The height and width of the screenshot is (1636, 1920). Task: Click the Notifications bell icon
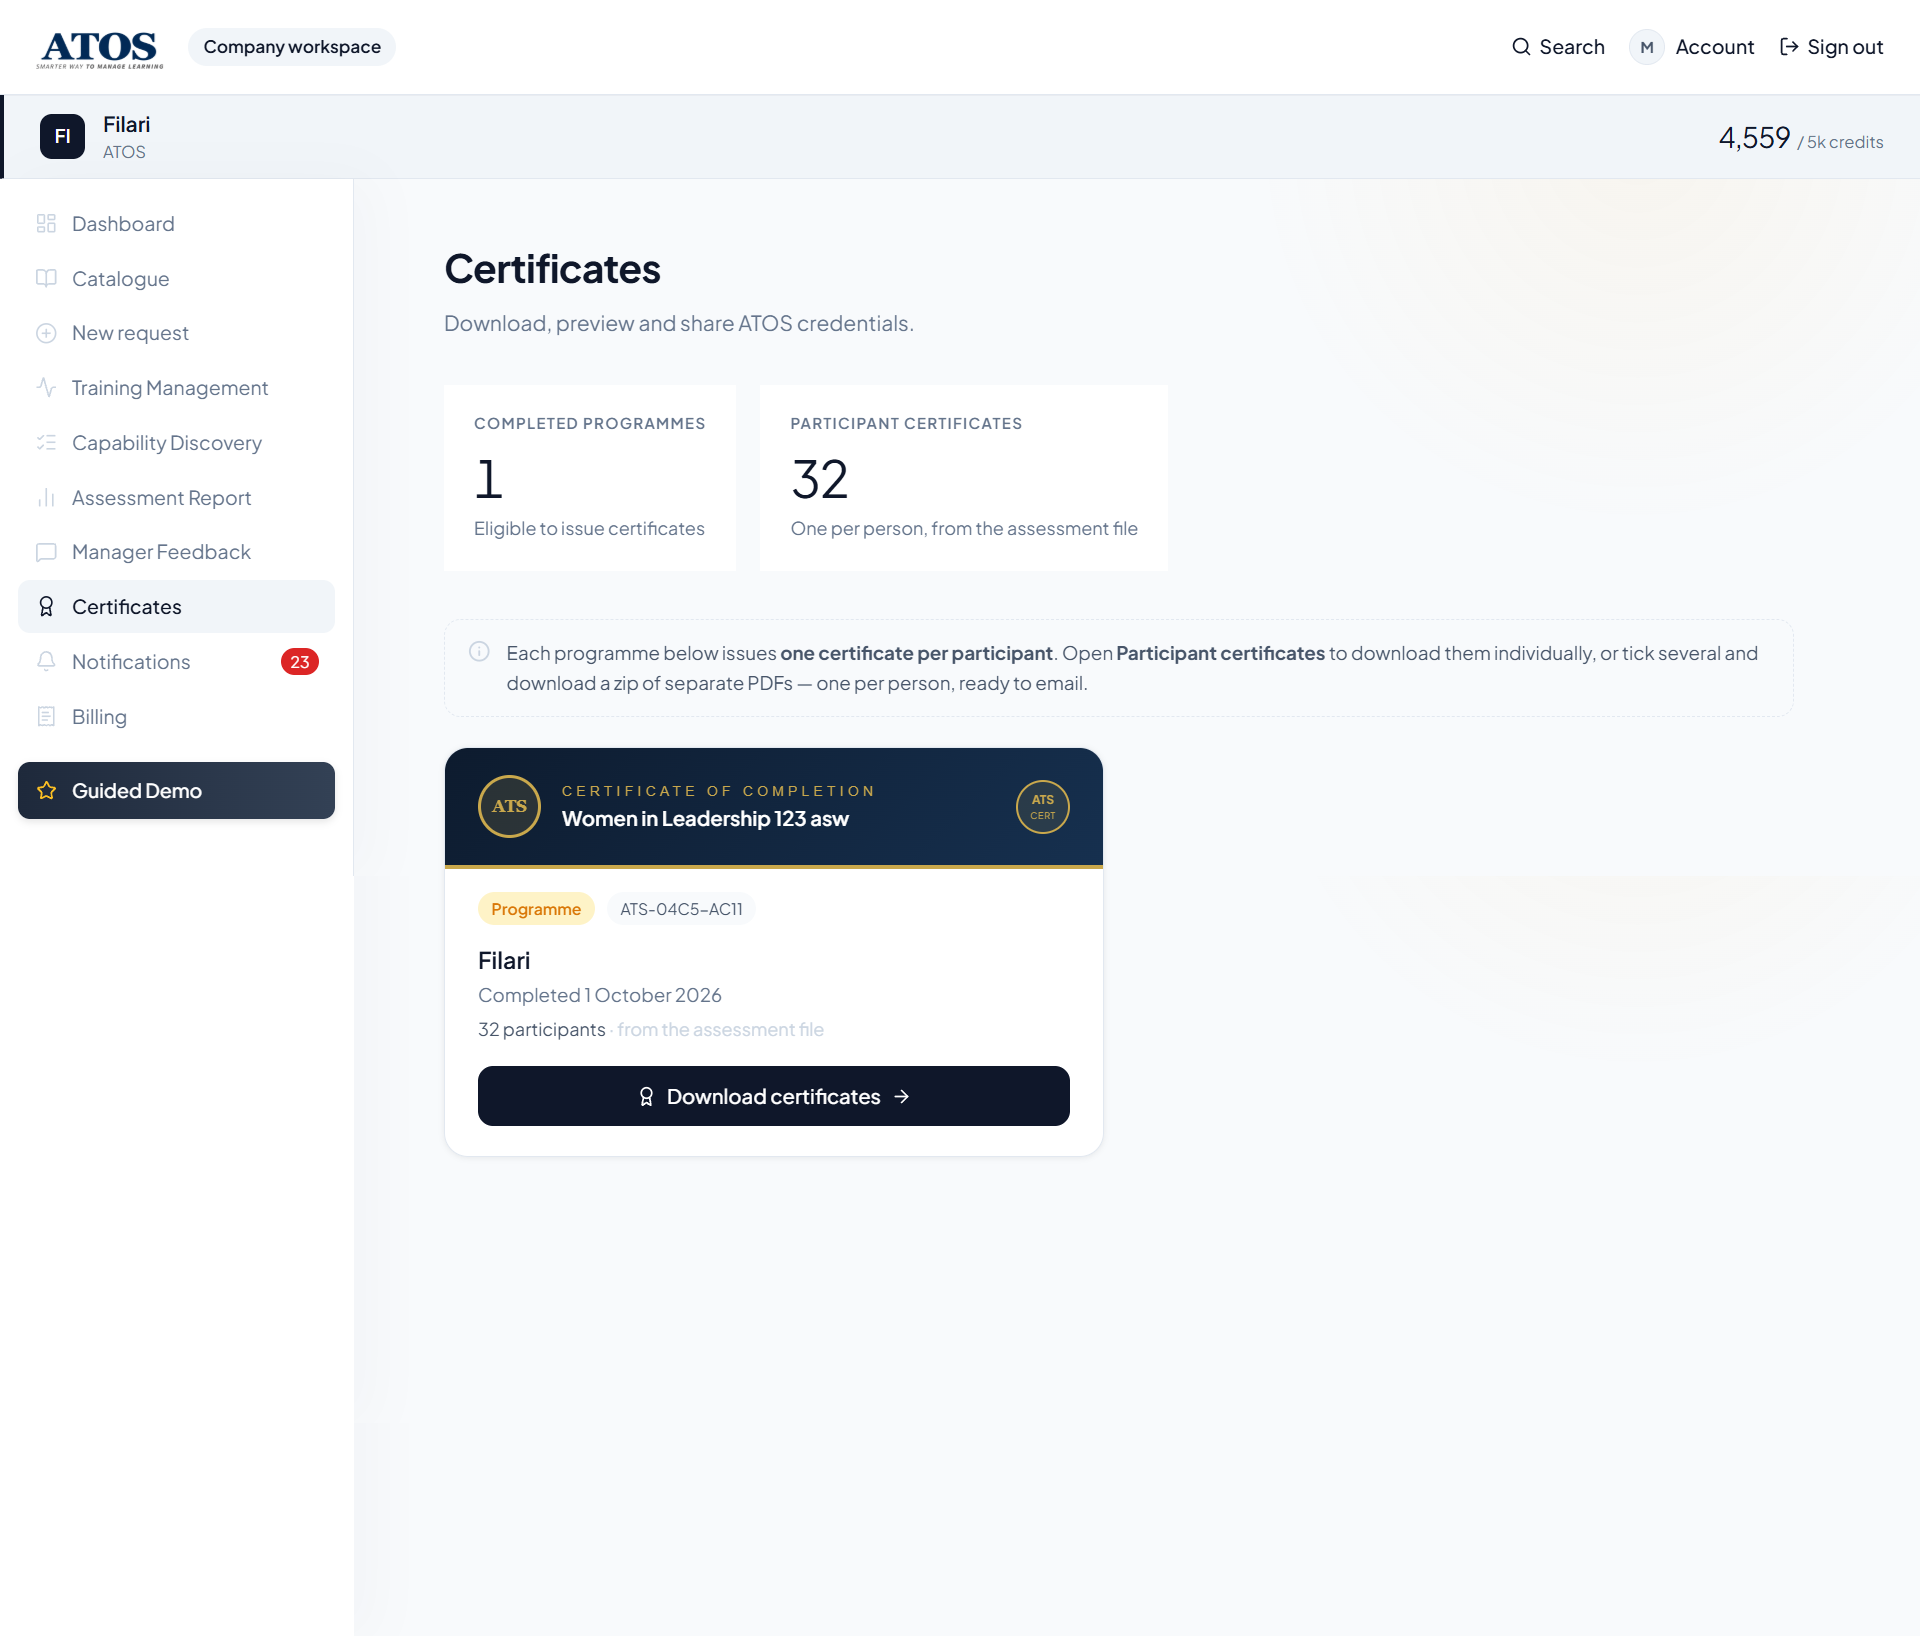(46, 662)
